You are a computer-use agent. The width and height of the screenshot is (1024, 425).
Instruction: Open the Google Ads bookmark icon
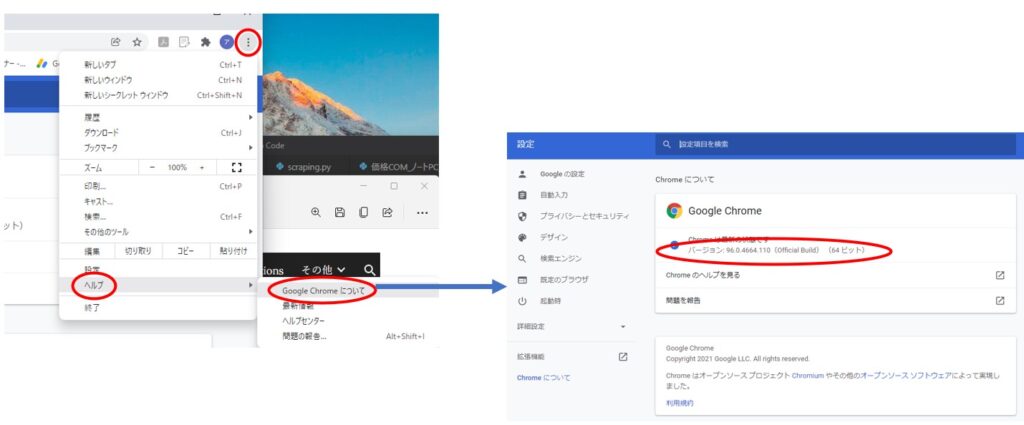click(42, 63)
